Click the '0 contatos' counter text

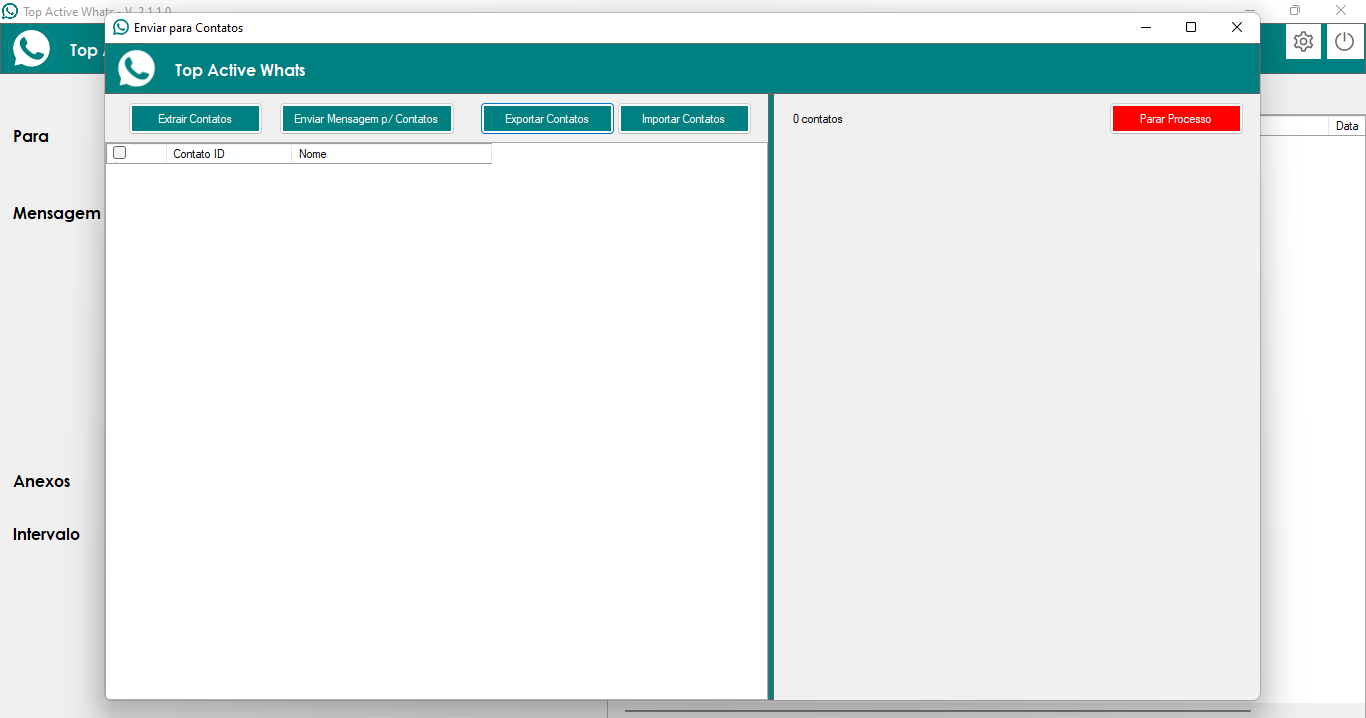(x=818, y=119)
